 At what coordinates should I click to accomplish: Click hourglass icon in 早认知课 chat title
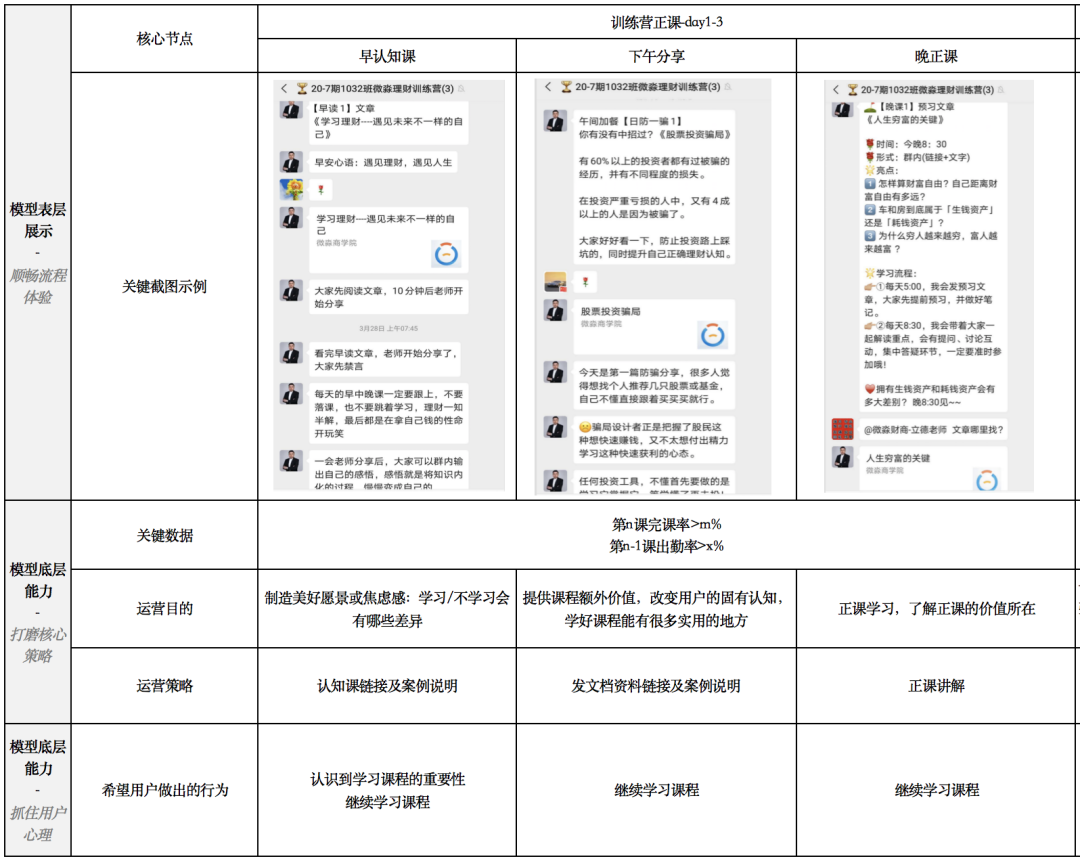click(x=302, y=89)
